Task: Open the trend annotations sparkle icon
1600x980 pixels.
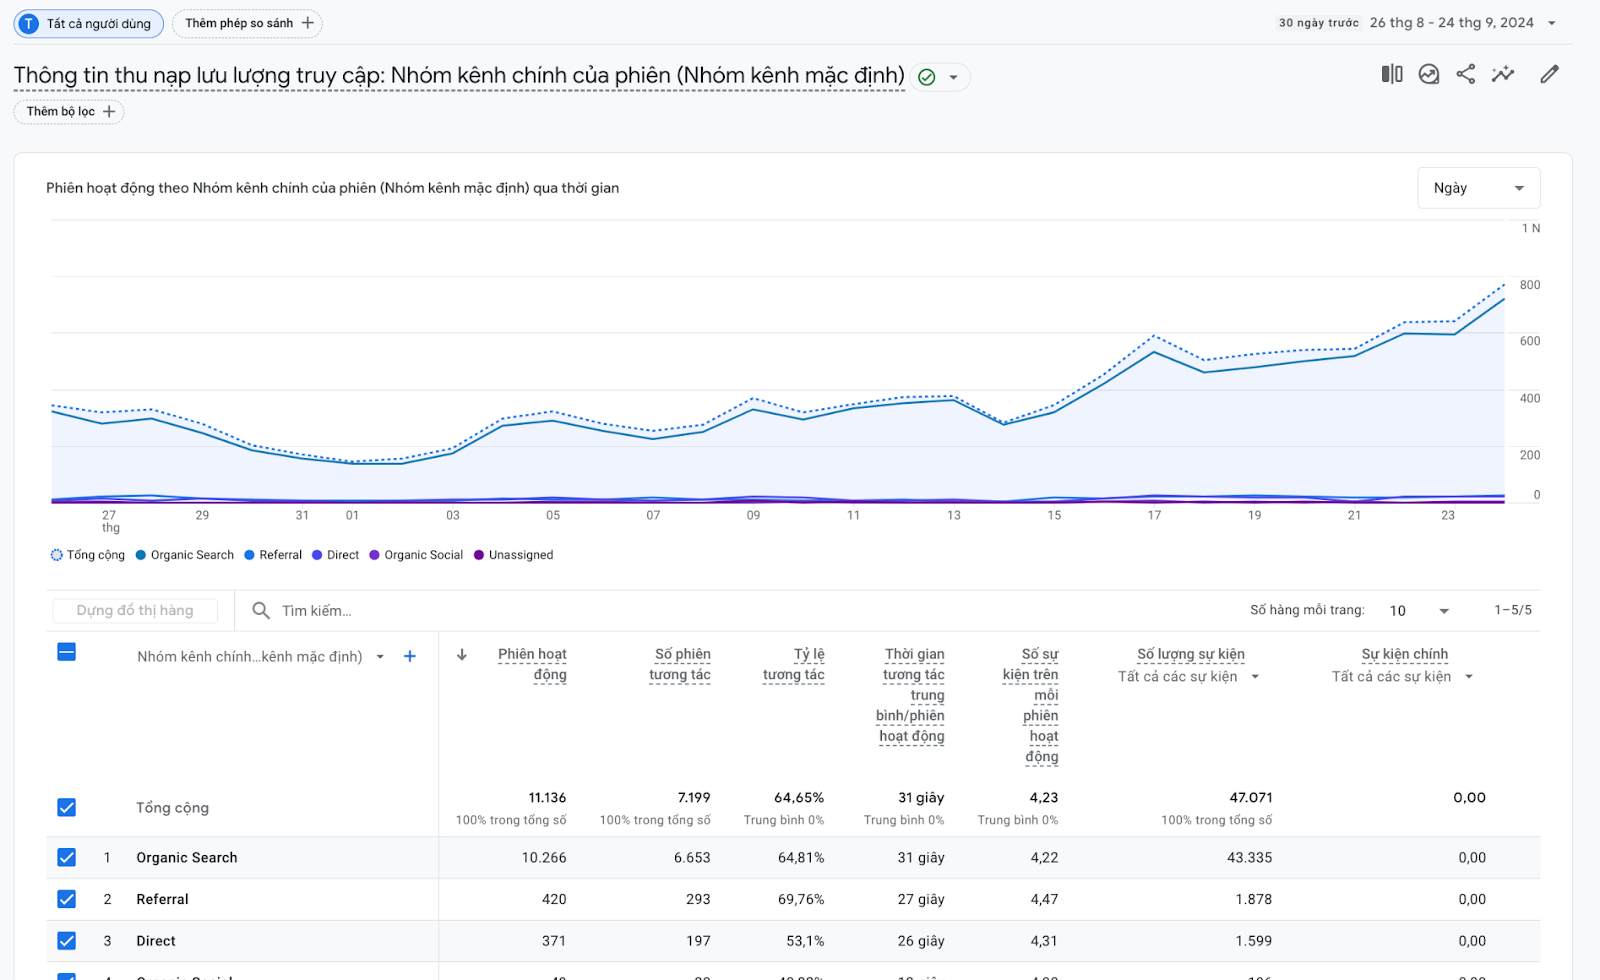Action: point(1503,74)
